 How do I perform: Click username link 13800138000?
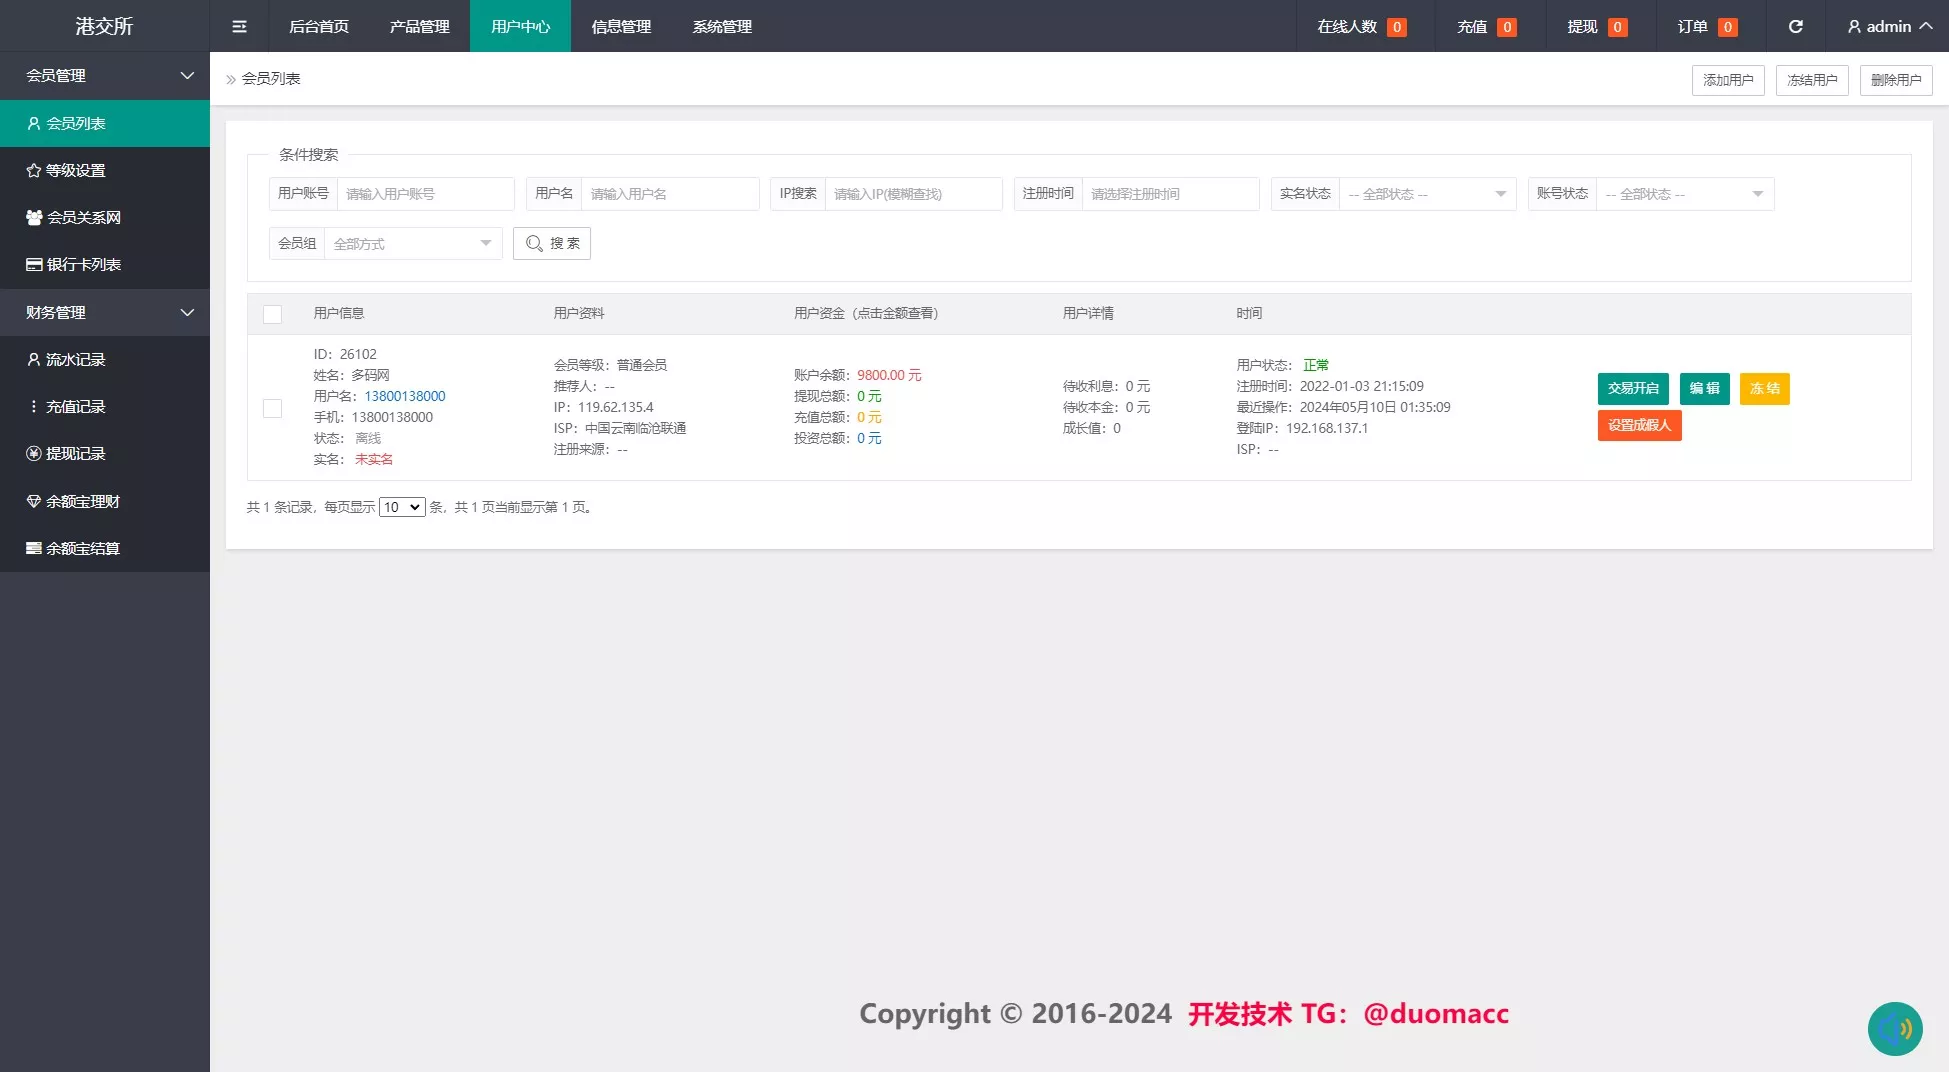[x=404, y=396]
